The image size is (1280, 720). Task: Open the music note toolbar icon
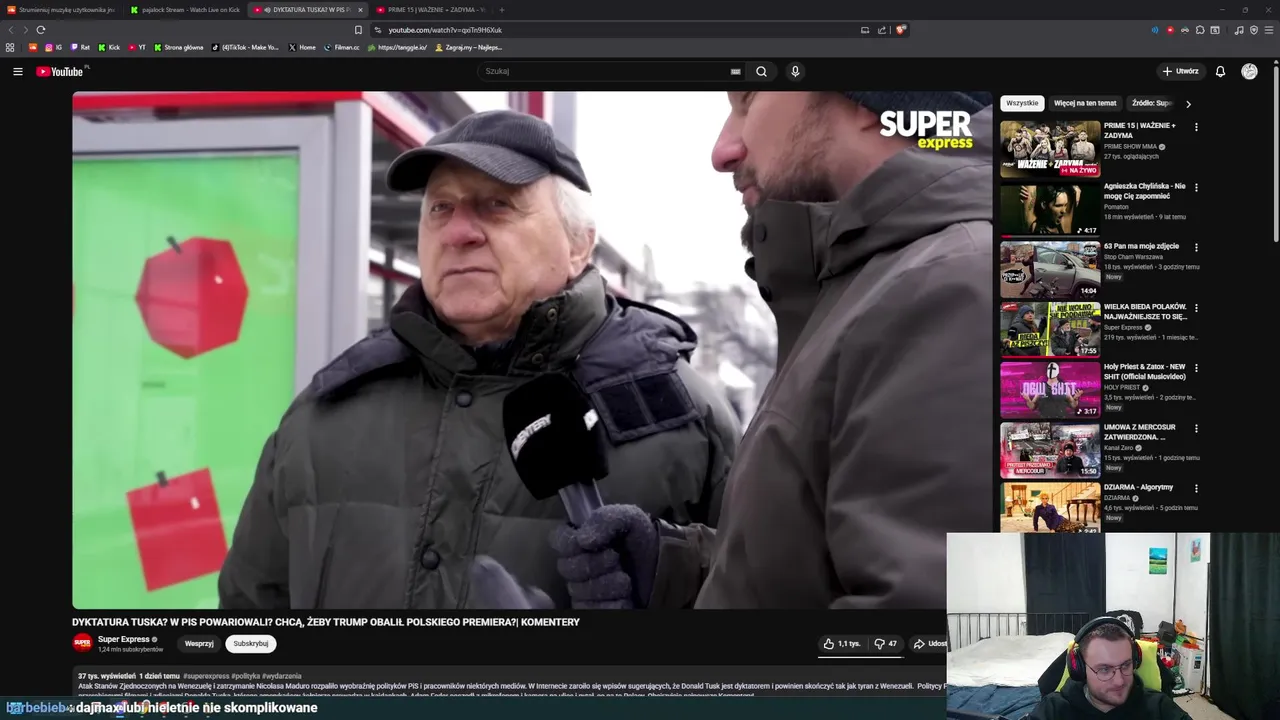click(x=1239, y=30)
